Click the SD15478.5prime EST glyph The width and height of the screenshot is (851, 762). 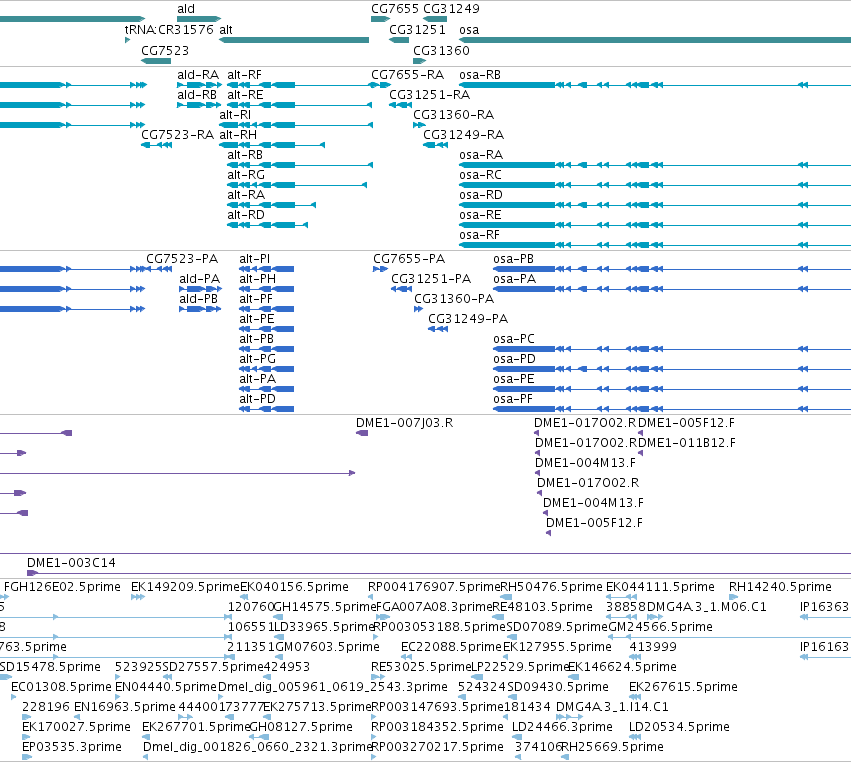tap(5, 677)
